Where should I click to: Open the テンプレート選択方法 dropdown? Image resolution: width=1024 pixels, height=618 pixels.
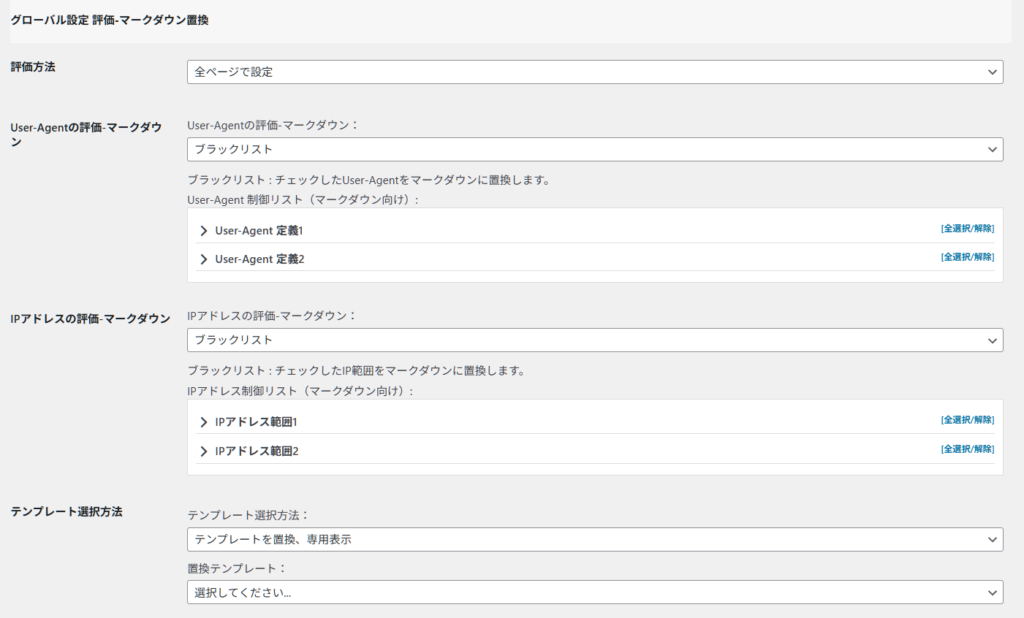click(594, 539)
